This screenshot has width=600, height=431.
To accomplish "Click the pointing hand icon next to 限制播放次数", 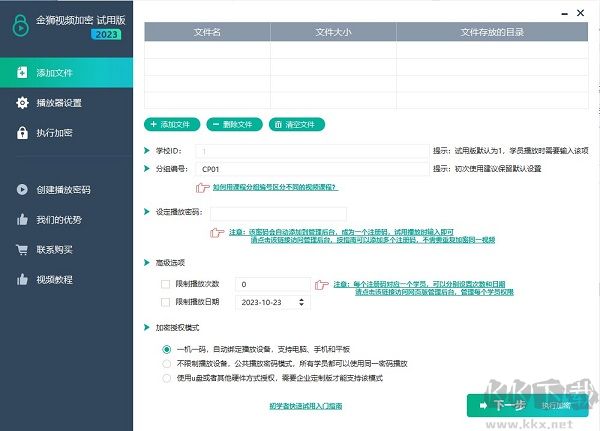I will coord(321,285).
